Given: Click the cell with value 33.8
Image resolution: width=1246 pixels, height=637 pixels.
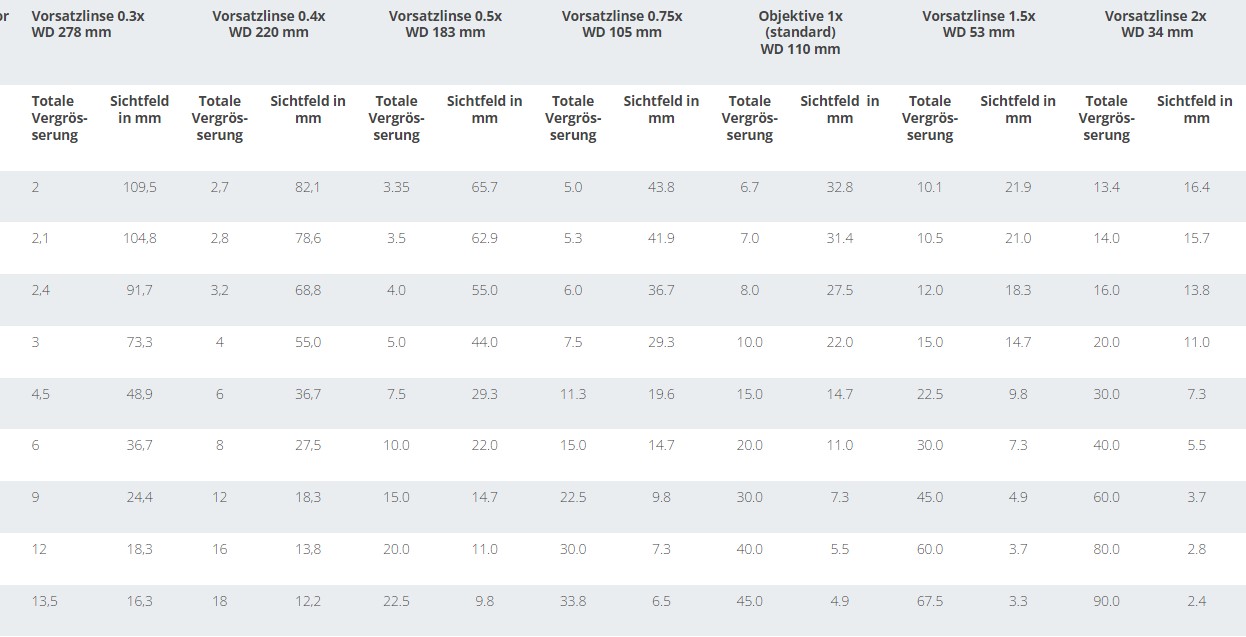Looking at the screenshot, I should point(573,601).
